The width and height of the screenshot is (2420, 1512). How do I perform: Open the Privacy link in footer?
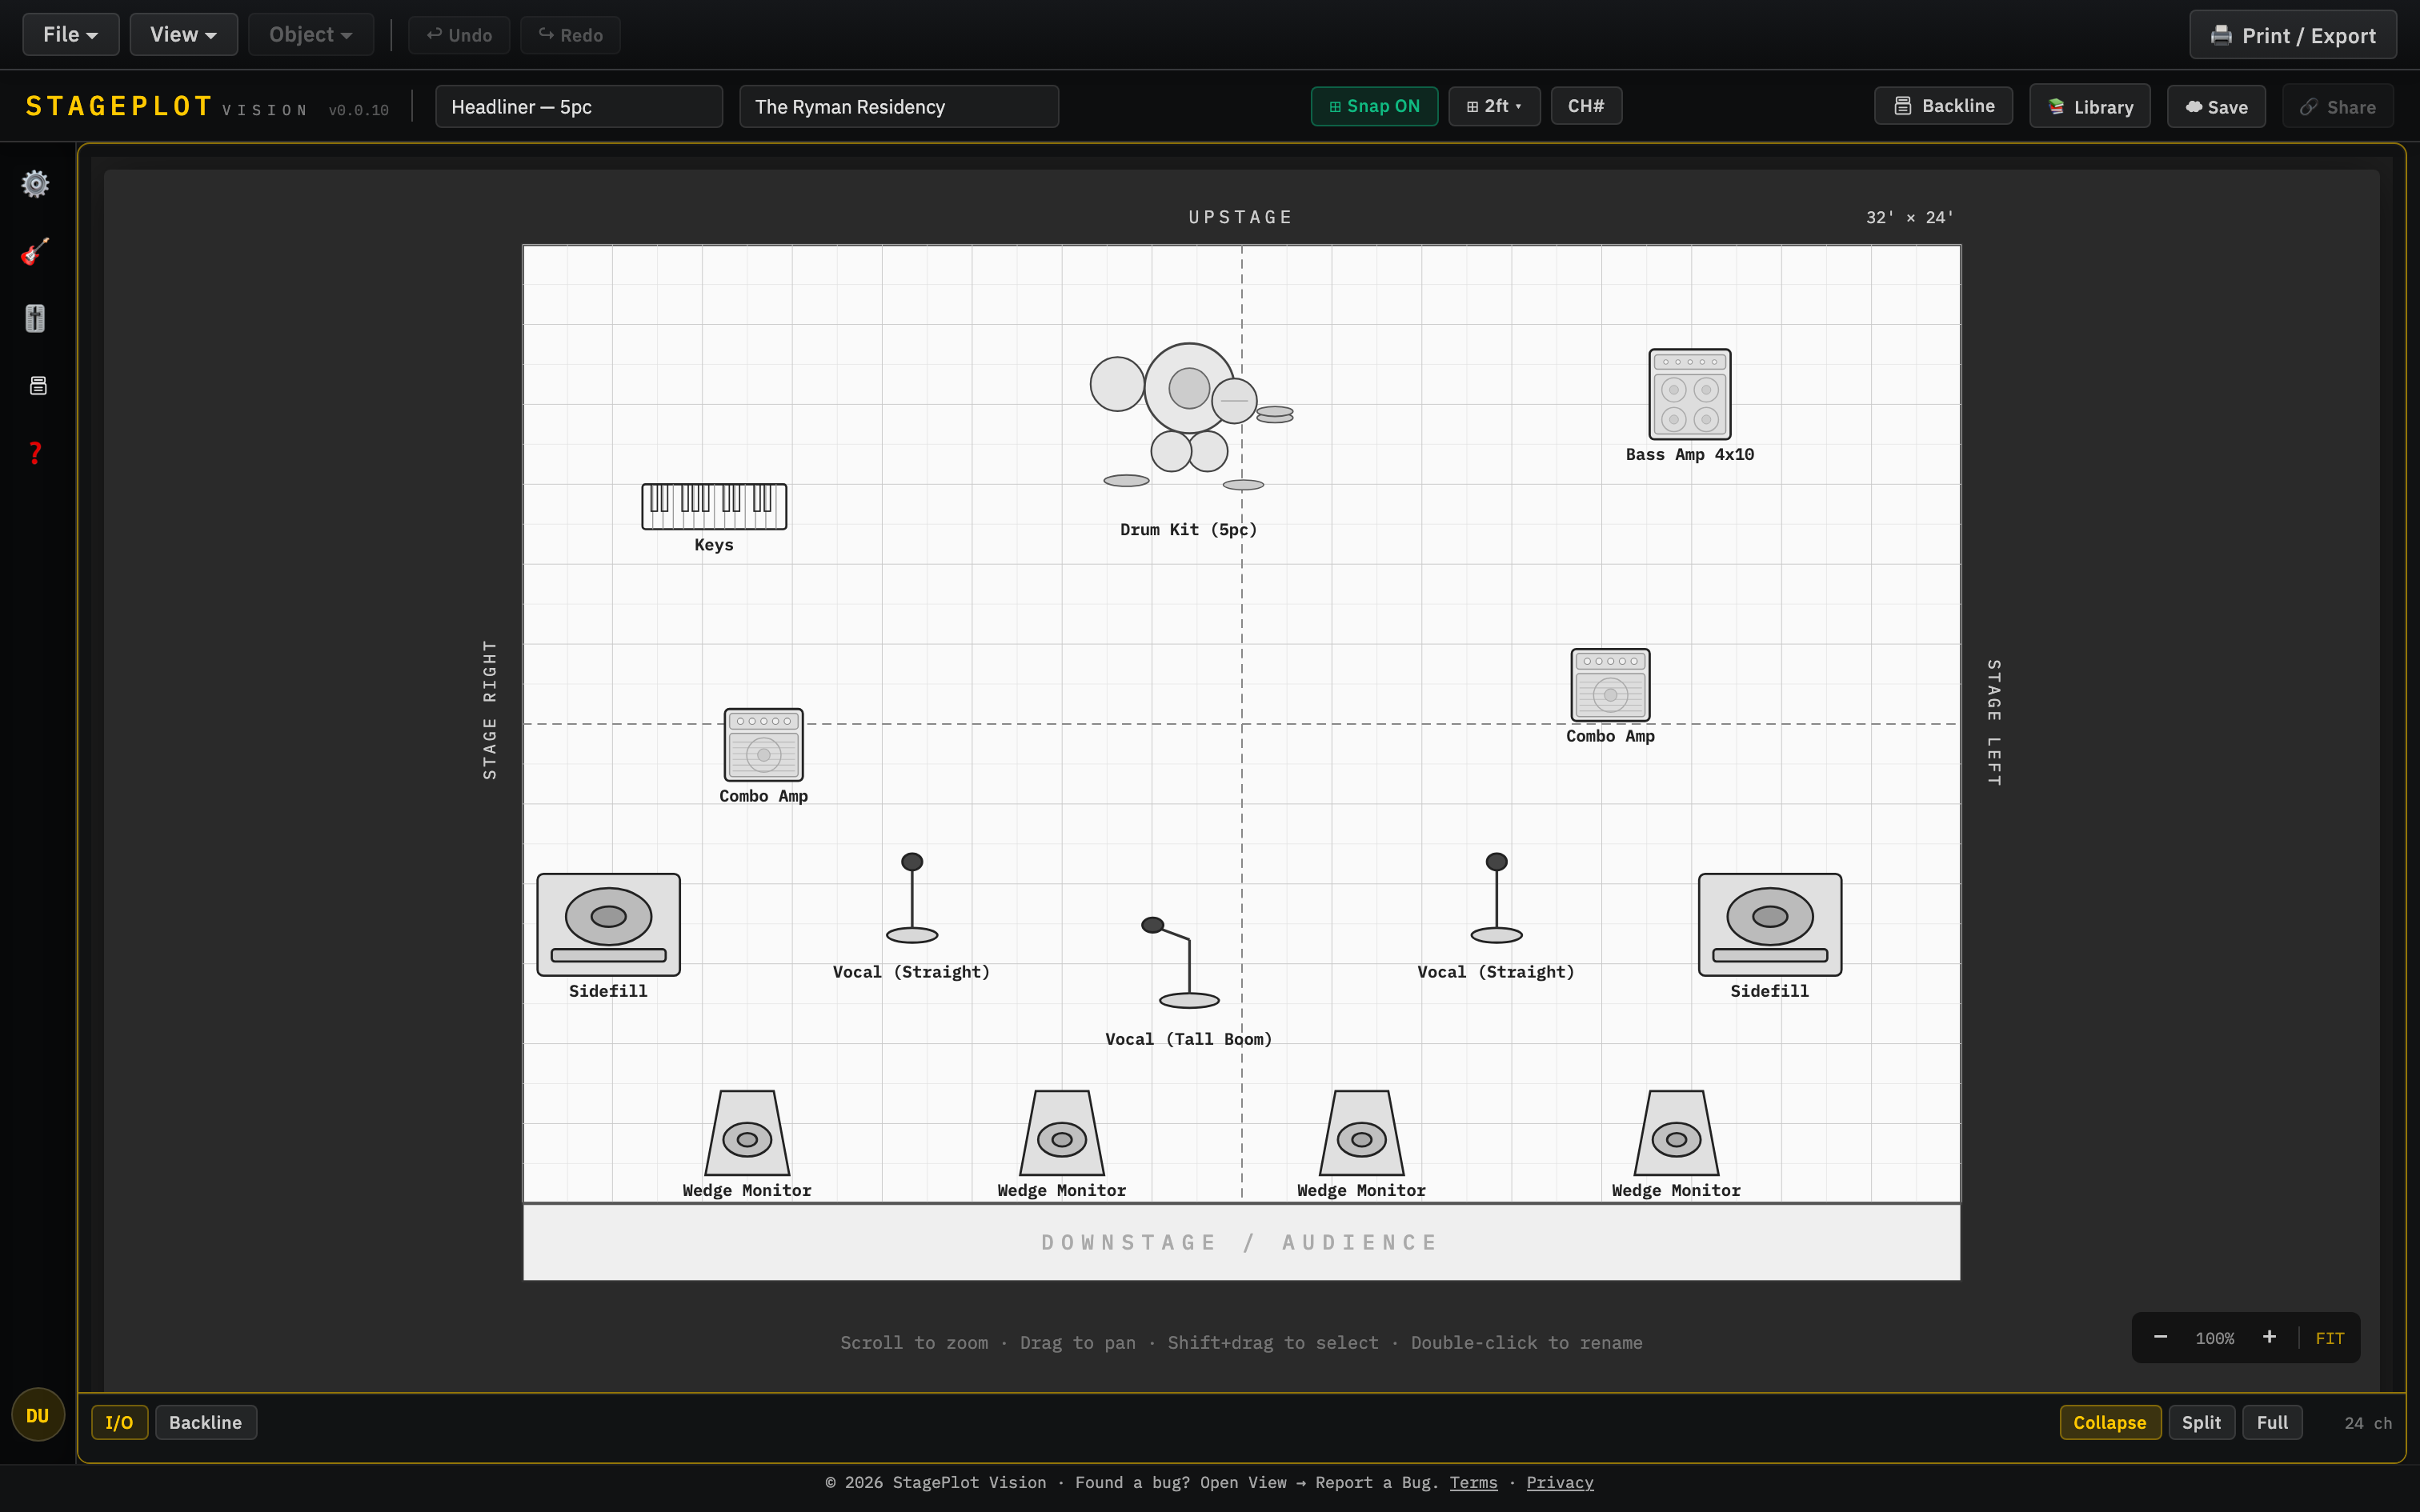coord(1559,1482)
